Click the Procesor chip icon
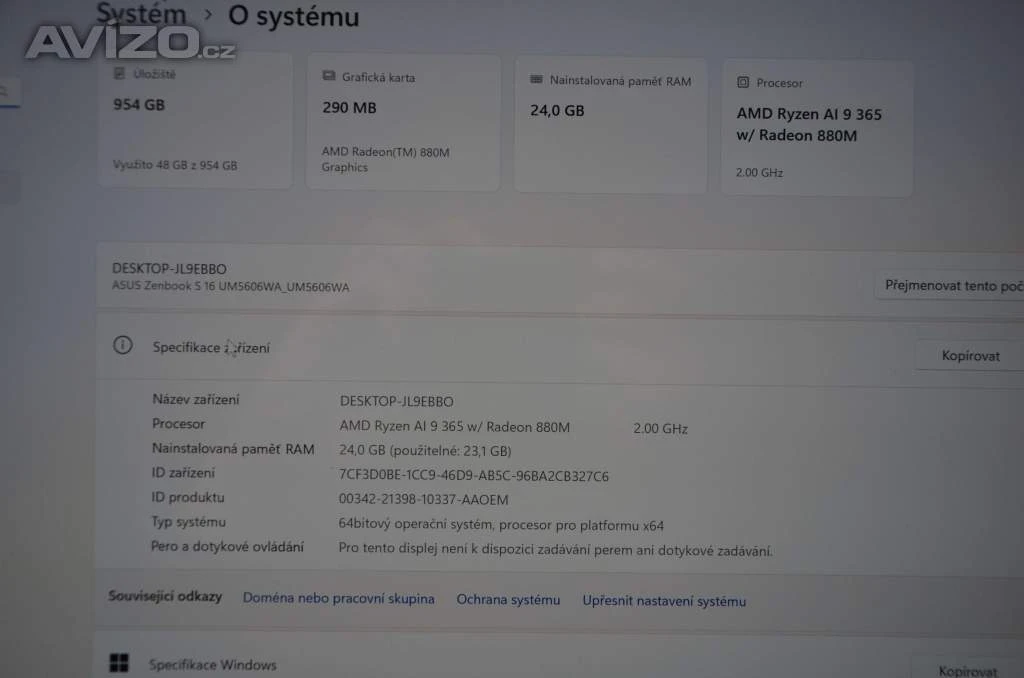 [x=743, y=83]
